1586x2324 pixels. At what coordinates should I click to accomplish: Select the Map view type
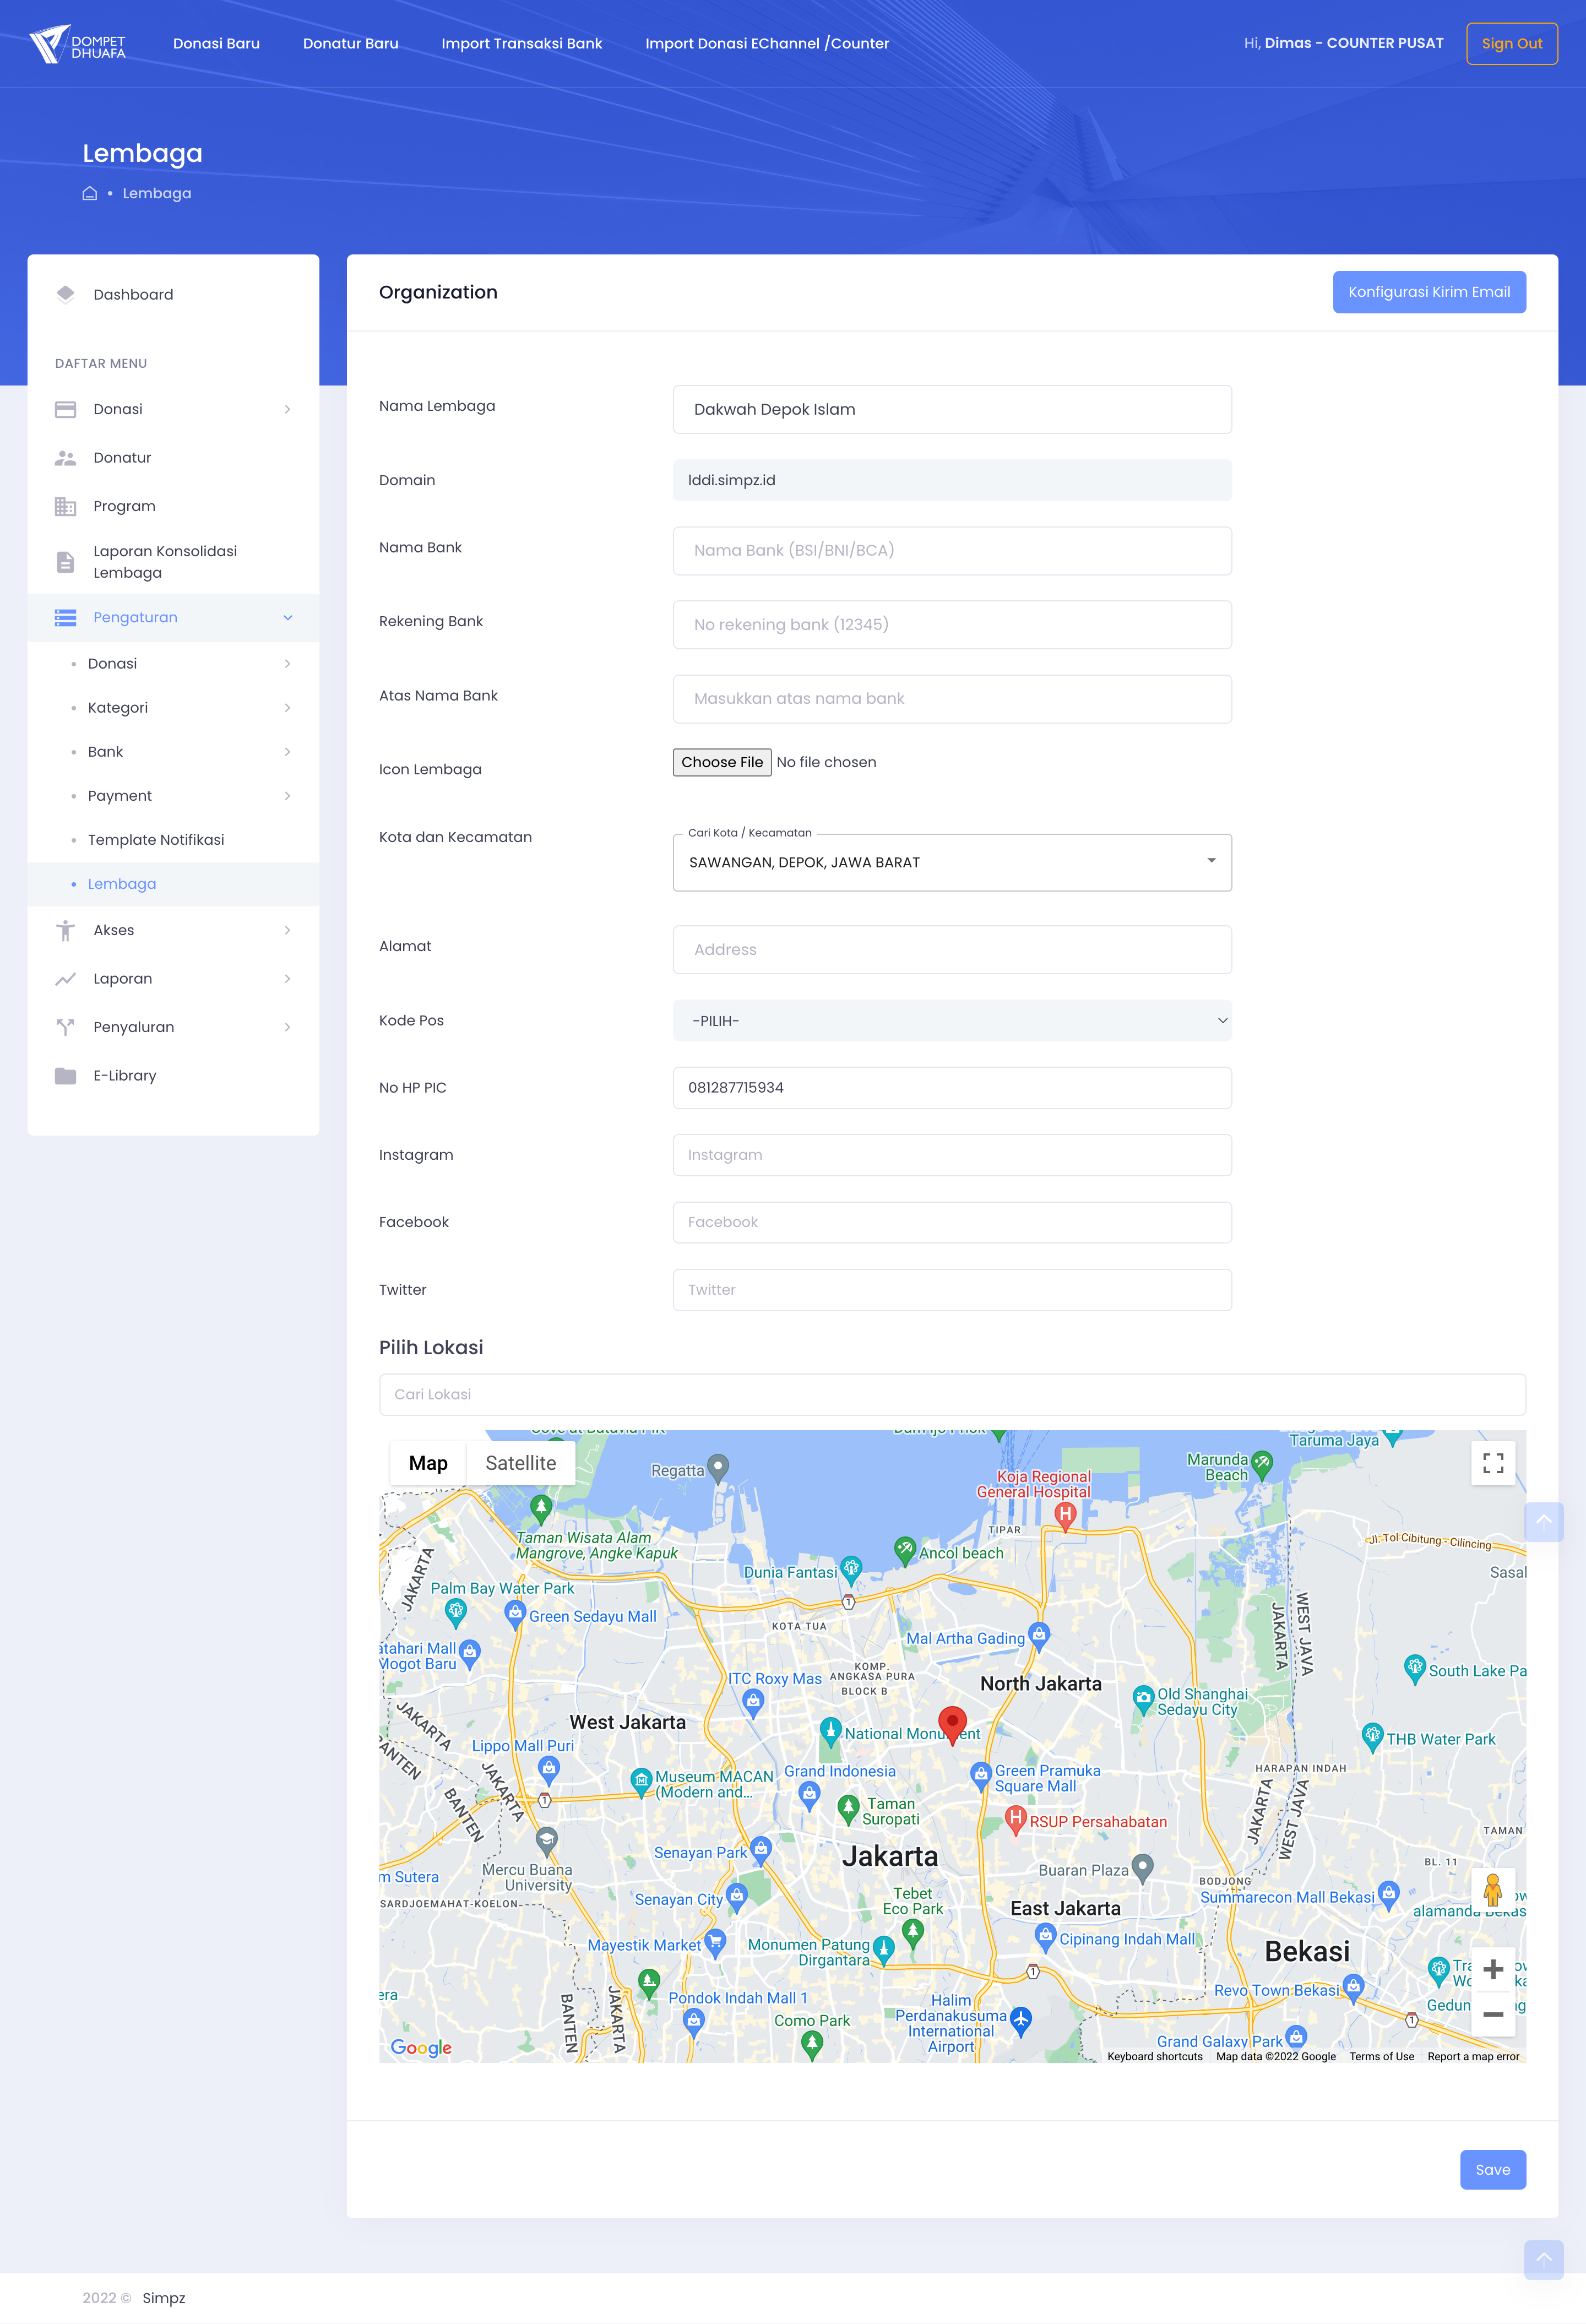click(x=428, y=1463)
